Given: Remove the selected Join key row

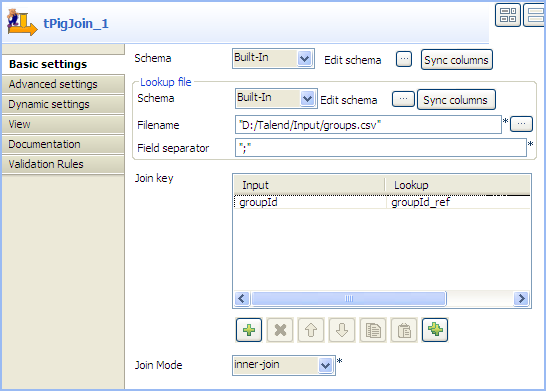Looking at the screenshot, I should [280, 330].
